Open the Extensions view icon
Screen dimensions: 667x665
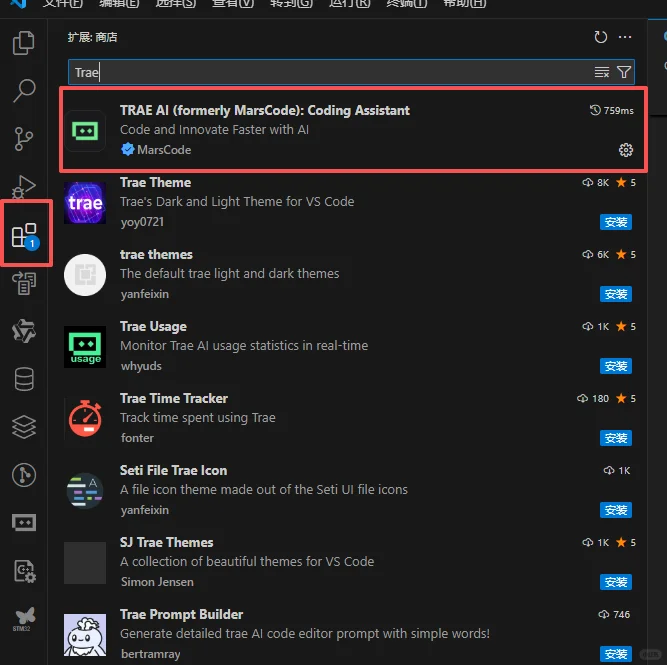(25, 235)
